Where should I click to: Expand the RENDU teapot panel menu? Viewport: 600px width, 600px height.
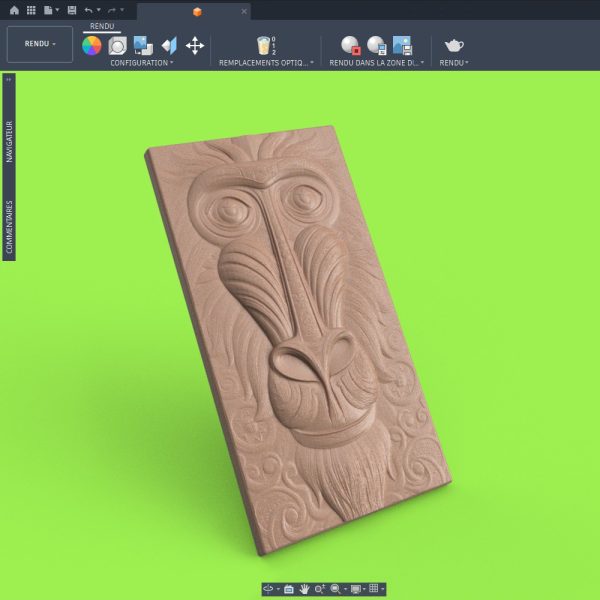click(x=454, y=63)
